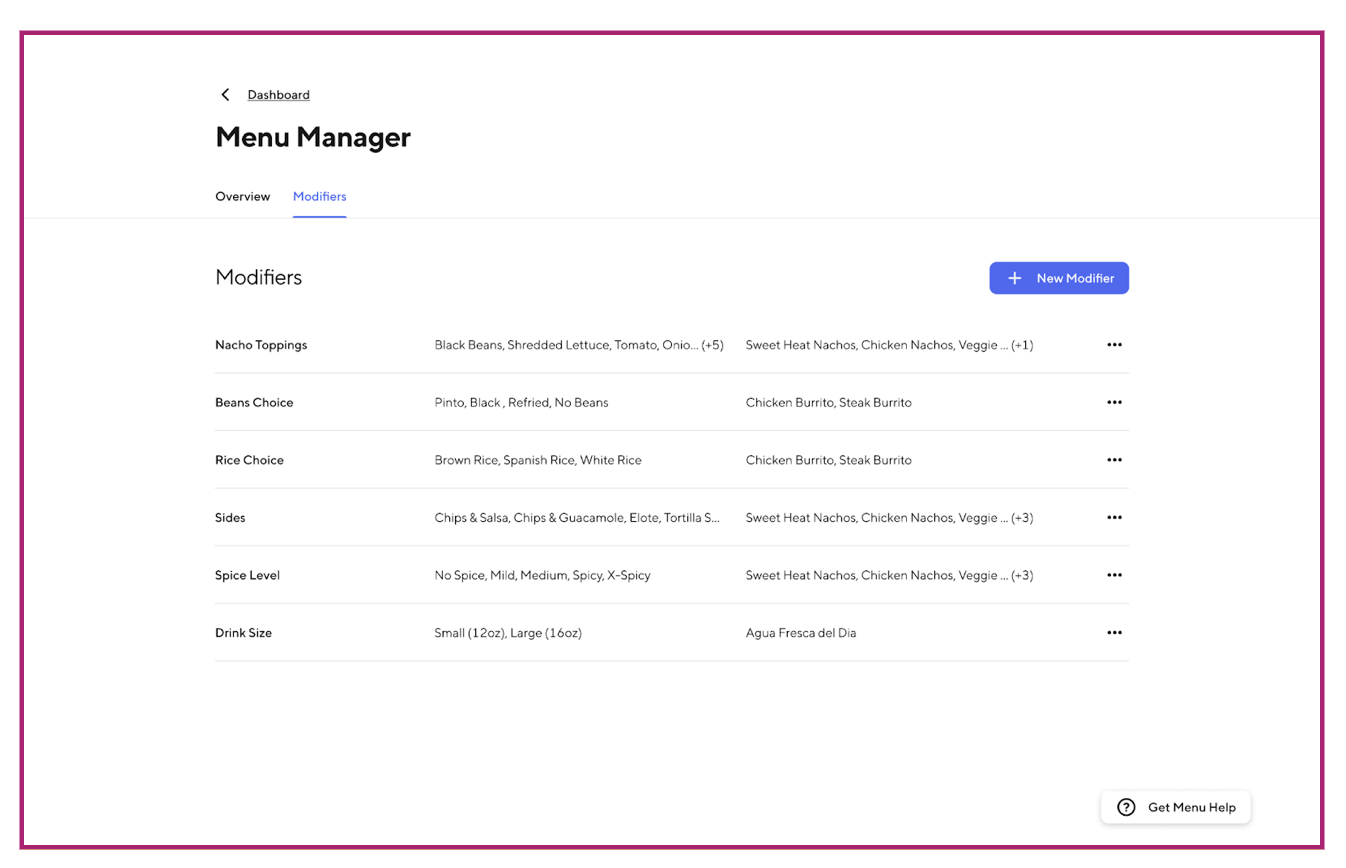Select the Nacho Toppings modifier name
This screenshot has height=868, width=1346.
point(261,345)
